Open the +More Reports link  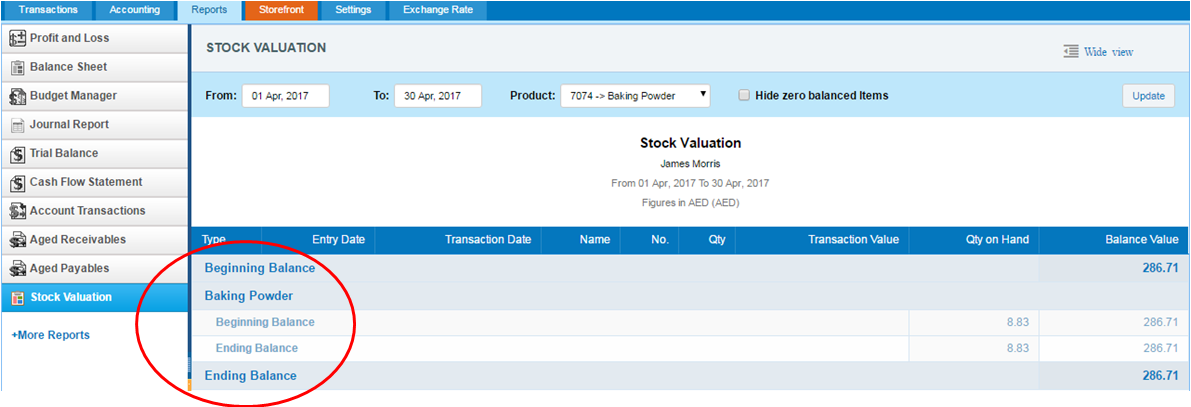[x=51, y=335]
